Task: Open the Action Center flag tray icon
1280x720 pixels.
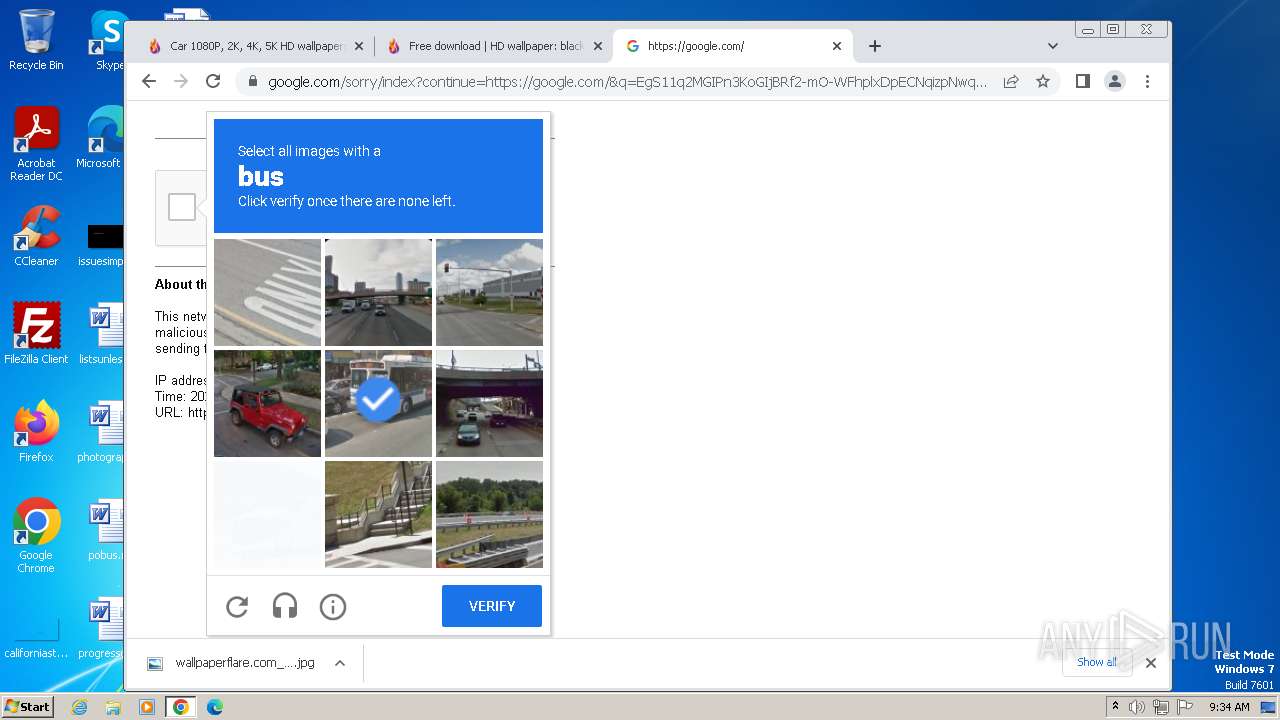Action: coord(1183,707)
